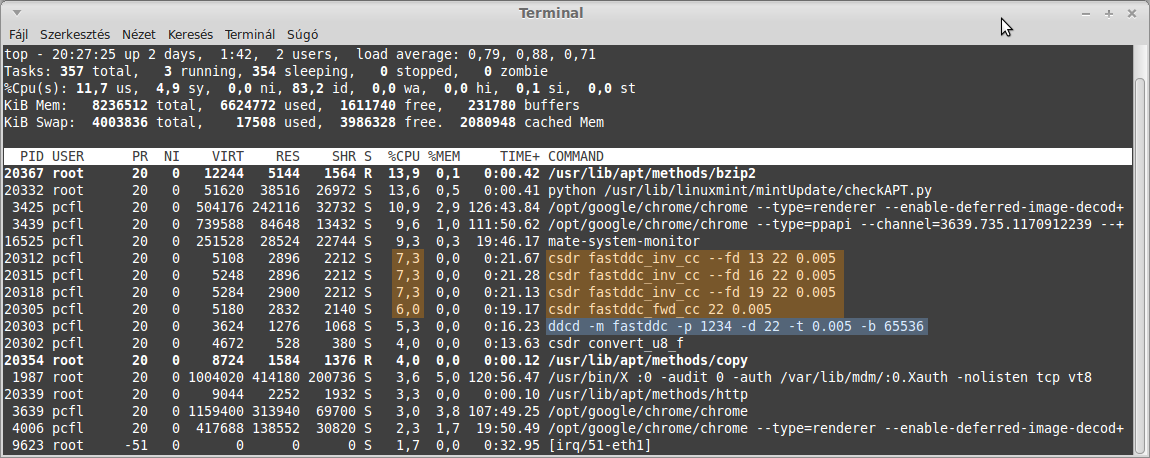This screenshot has width=1150, height=458.
Task: Click the [irq/51-eth1] process line
Action: point(565,445)
